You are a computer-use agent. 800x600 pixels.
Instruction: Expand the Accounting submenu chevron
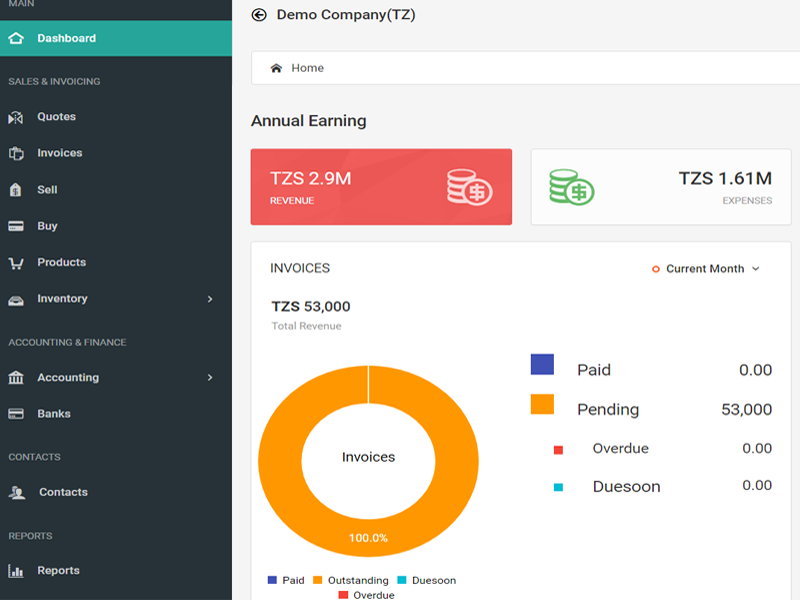(210, 378)
